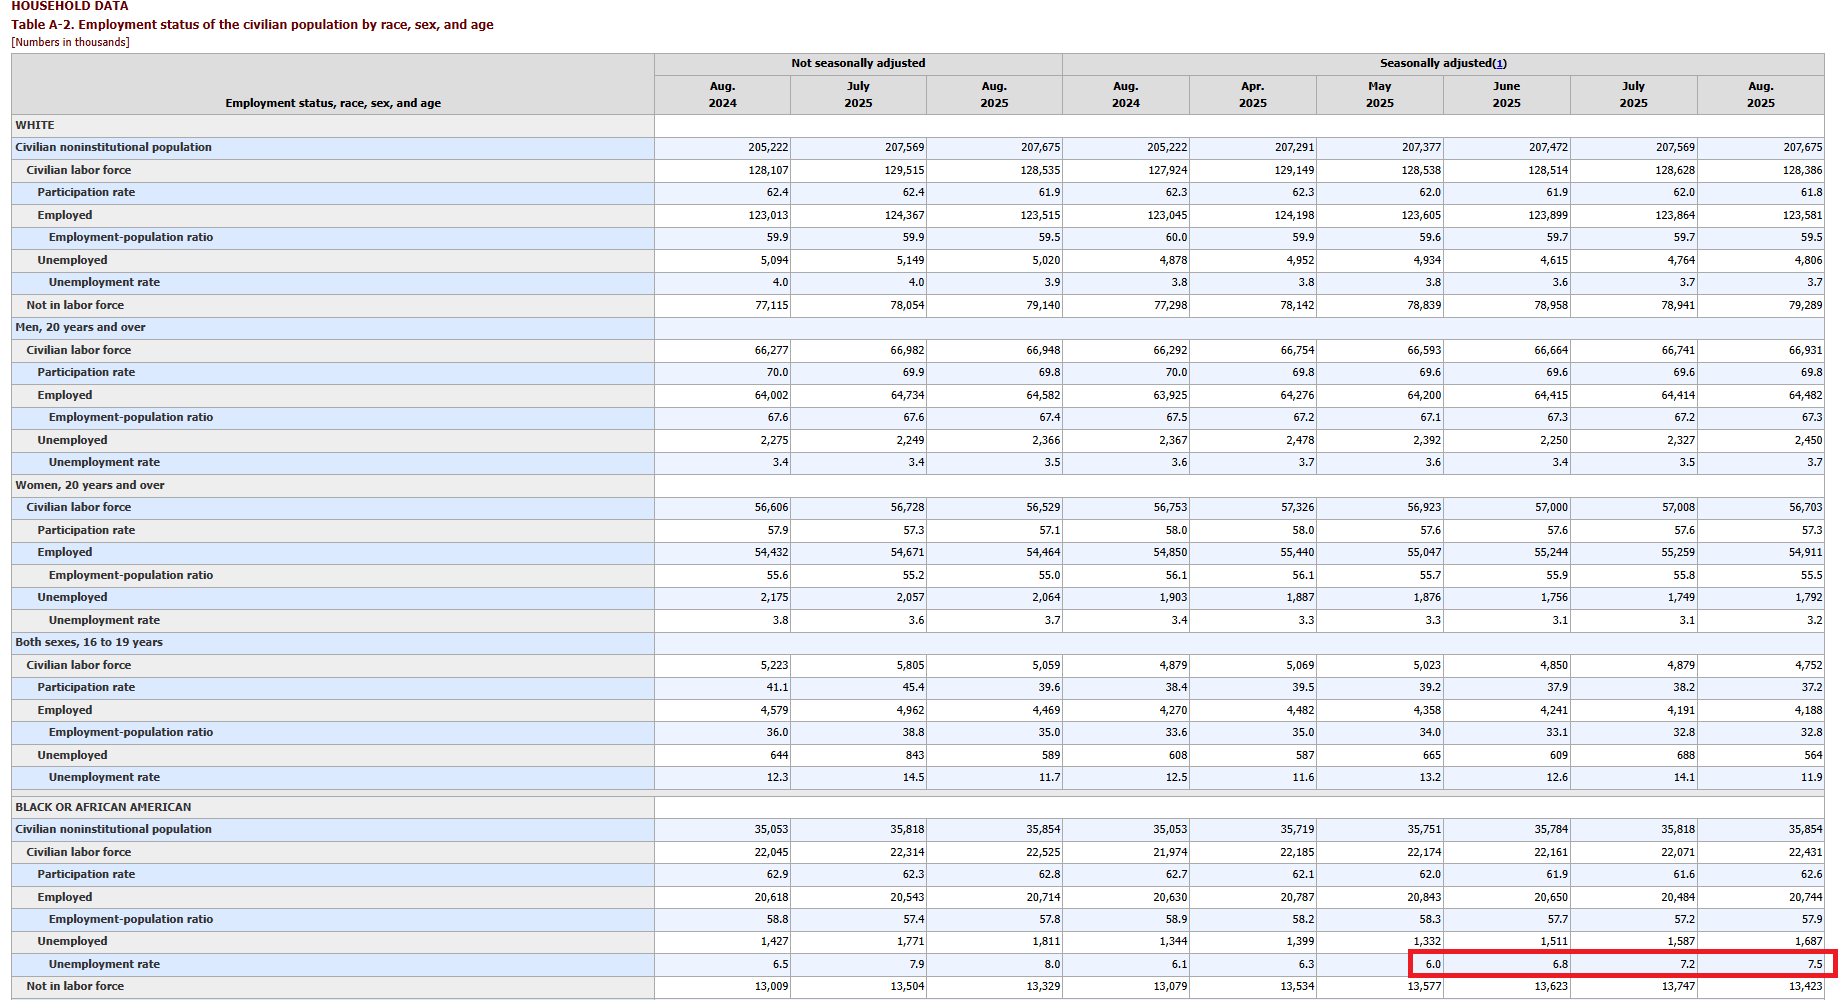Click the Apr. 2025 column header
1840x1000 pixels.
click(1252, 94)
